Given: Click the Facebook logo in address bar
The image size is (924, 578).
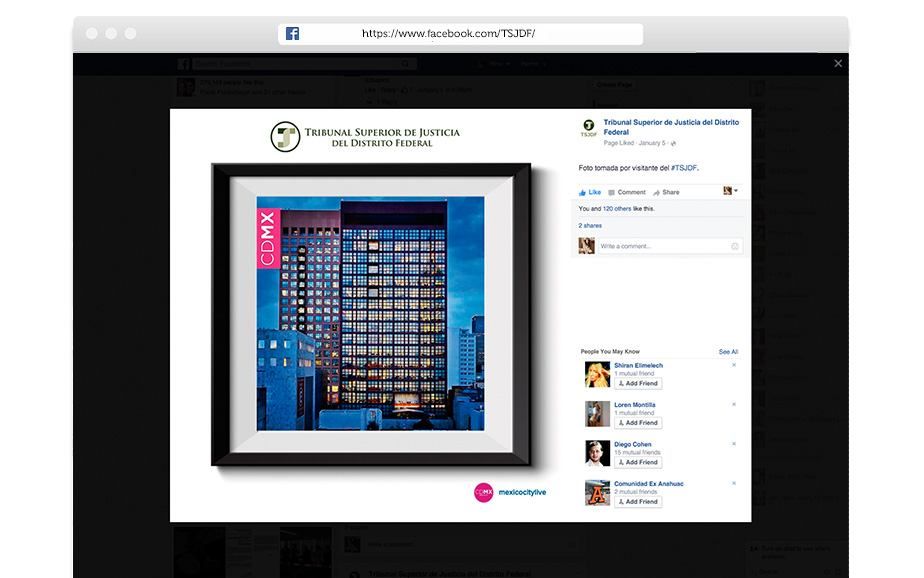Looking at the screenshot, I should point(292,34).
